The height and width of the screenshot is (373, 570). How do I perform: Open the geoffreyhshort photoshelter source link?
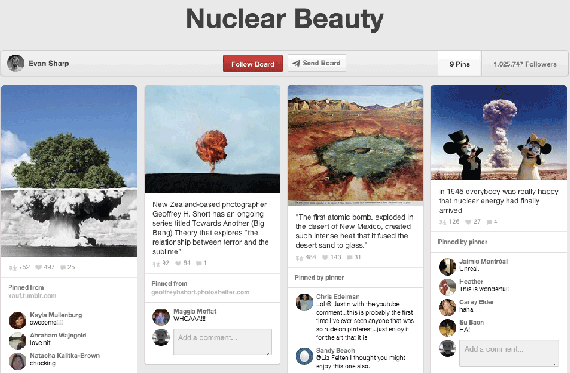200,292
